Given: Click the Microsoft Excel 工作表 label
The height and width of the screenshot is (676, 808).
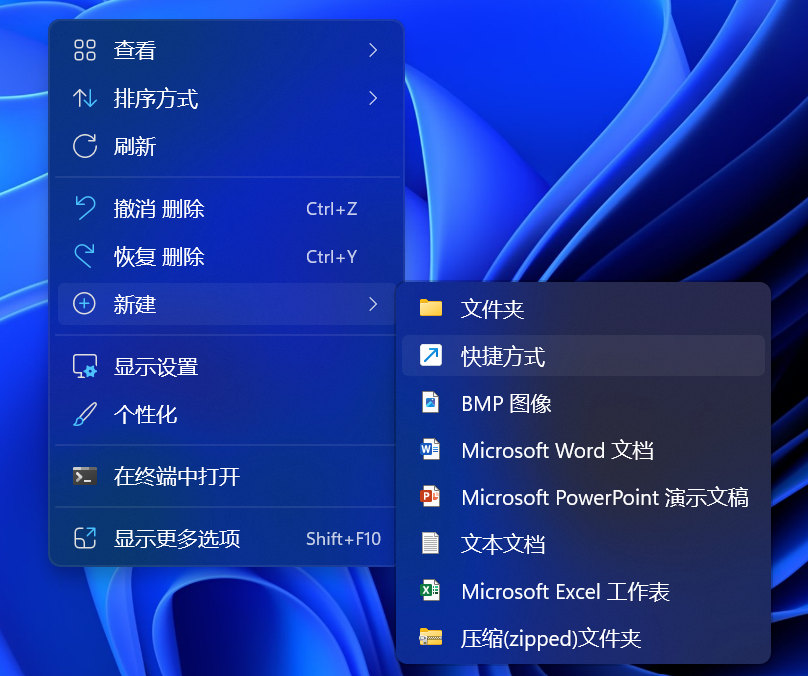Looking at the screenshot, I should [565, 591].
